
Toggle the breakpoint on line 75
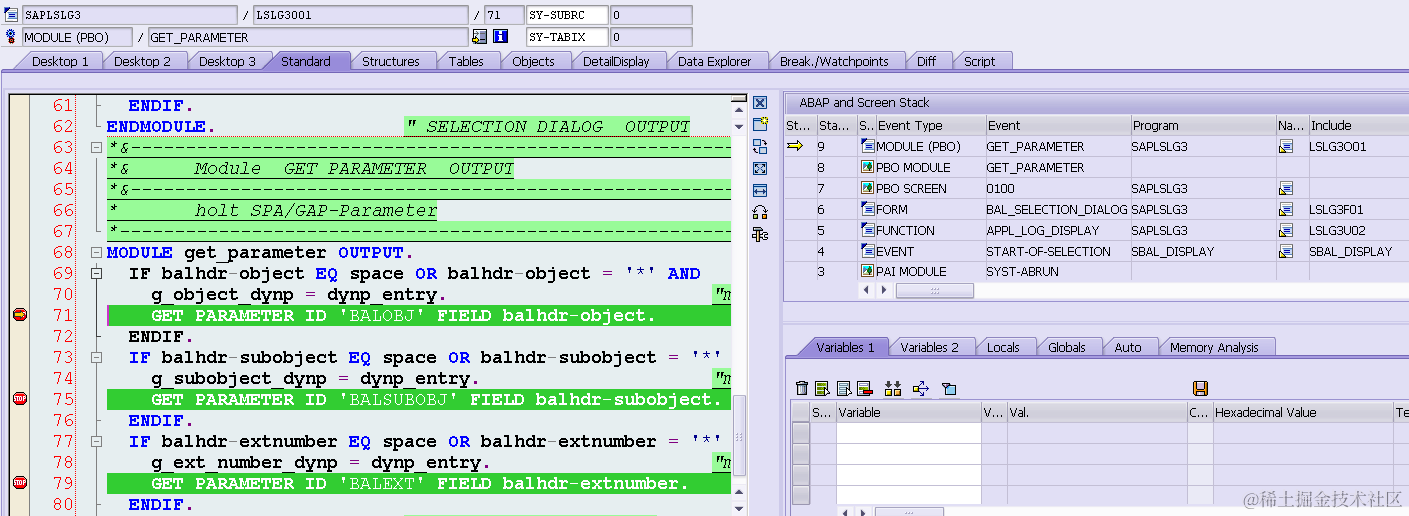[x=19, y=399]
